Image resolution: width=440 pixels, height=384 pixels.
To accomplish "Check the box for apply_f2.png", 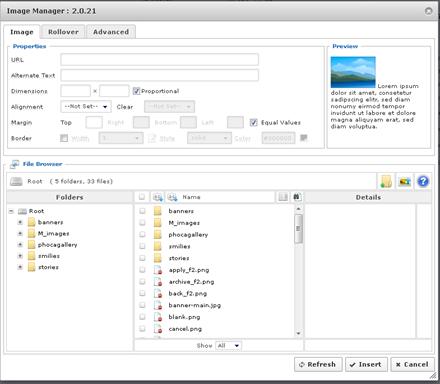I will (142, 270).
